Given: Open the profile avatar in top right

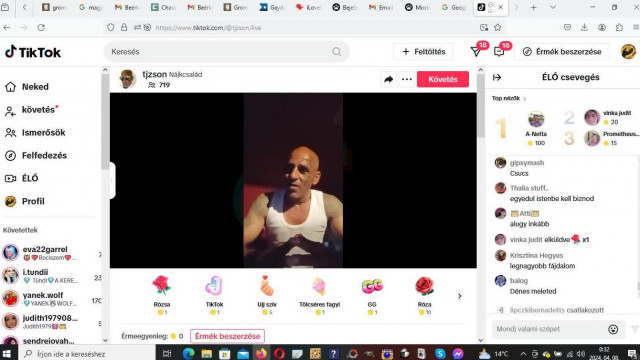Looking at the screenshot, I should pyautogui.click(x=628, y=52).
